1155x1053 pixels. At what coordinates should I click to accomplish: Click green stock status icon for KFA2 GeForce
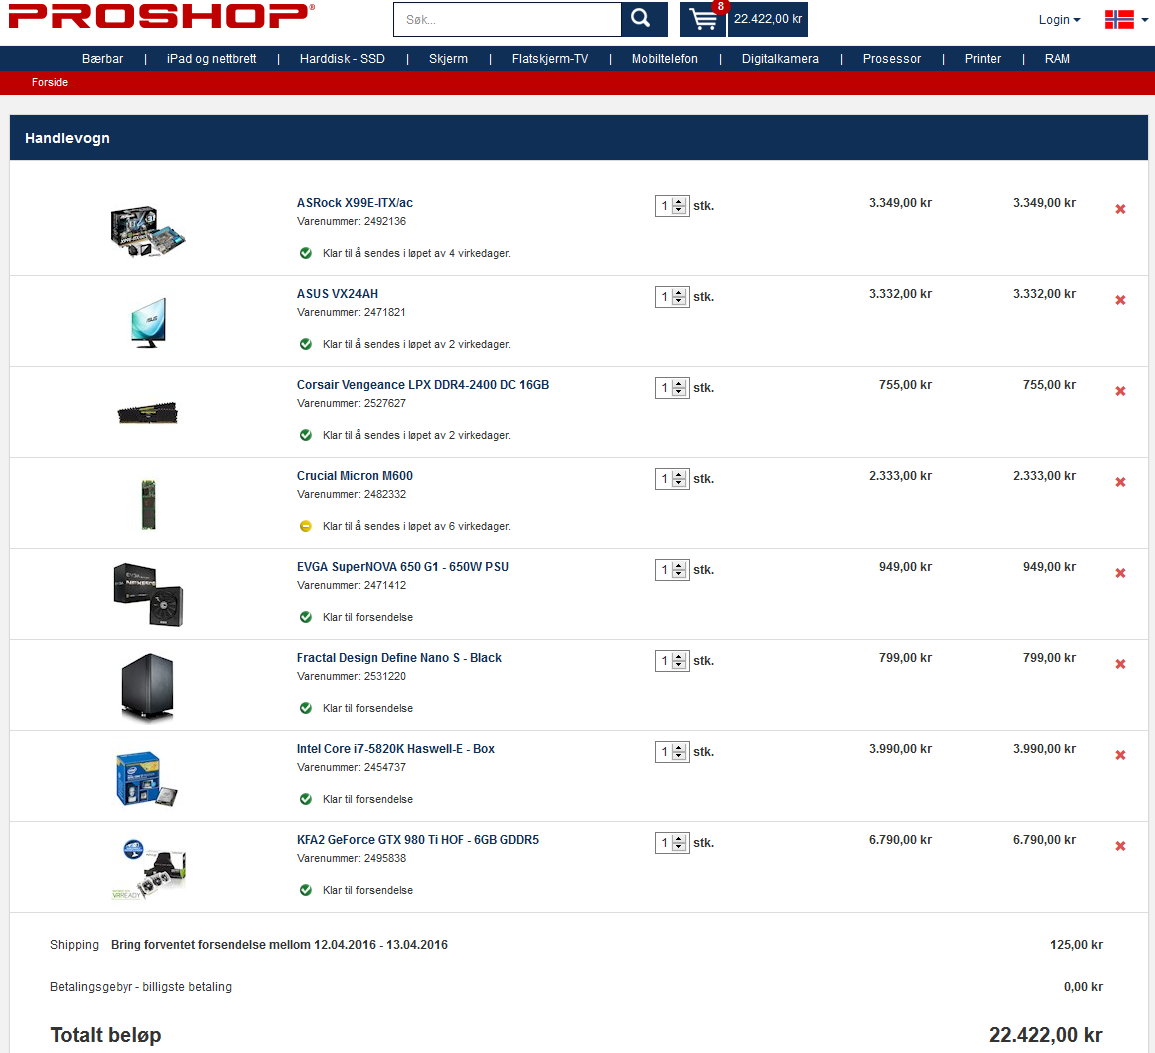[306, 890]
